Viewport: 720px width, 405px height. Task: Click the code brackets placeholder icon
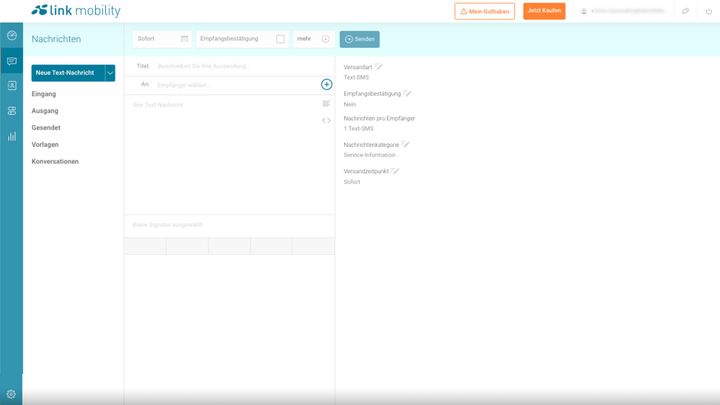click(326, 120)
